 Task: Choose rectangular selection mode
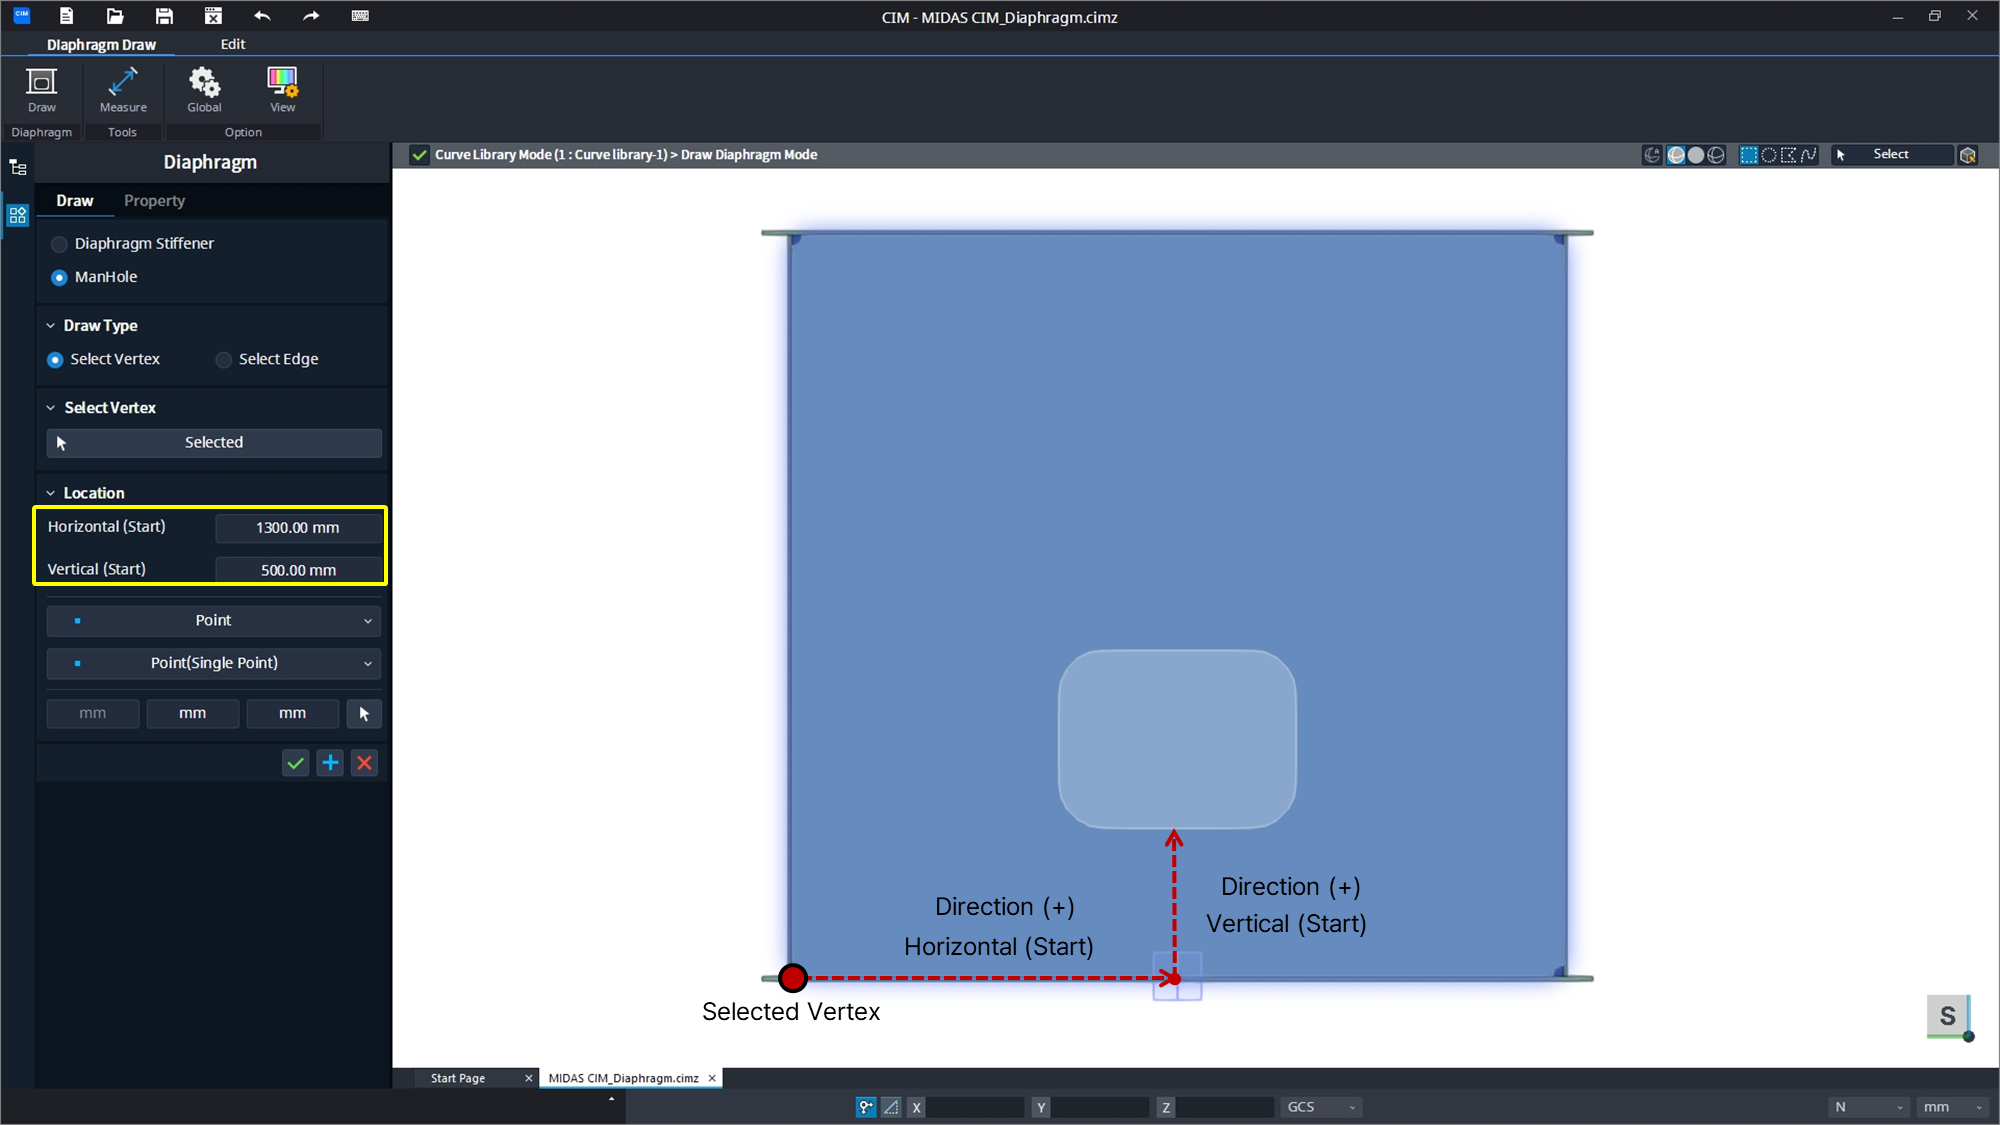click(1749, 155)
